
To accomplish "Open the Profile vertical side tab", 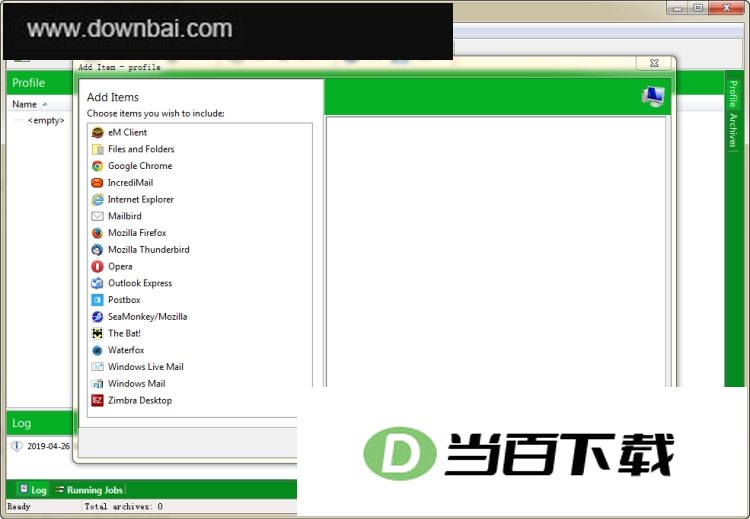I will (x=733, y=93).
